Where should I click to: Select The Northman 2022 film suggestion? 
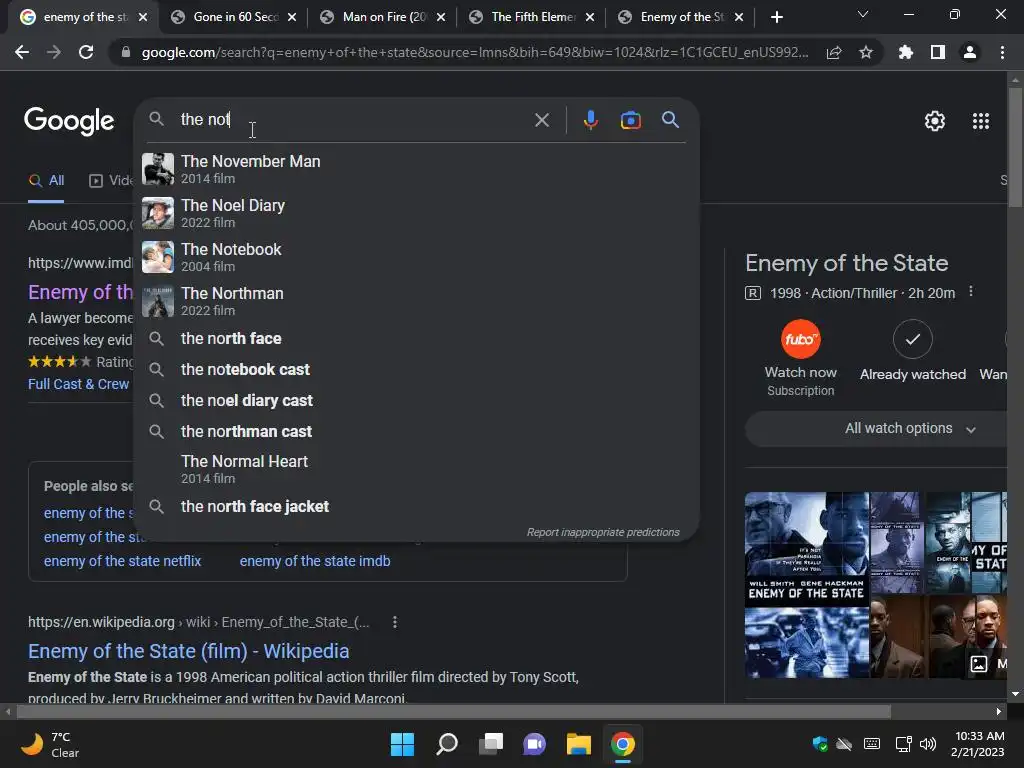(417, 301)
